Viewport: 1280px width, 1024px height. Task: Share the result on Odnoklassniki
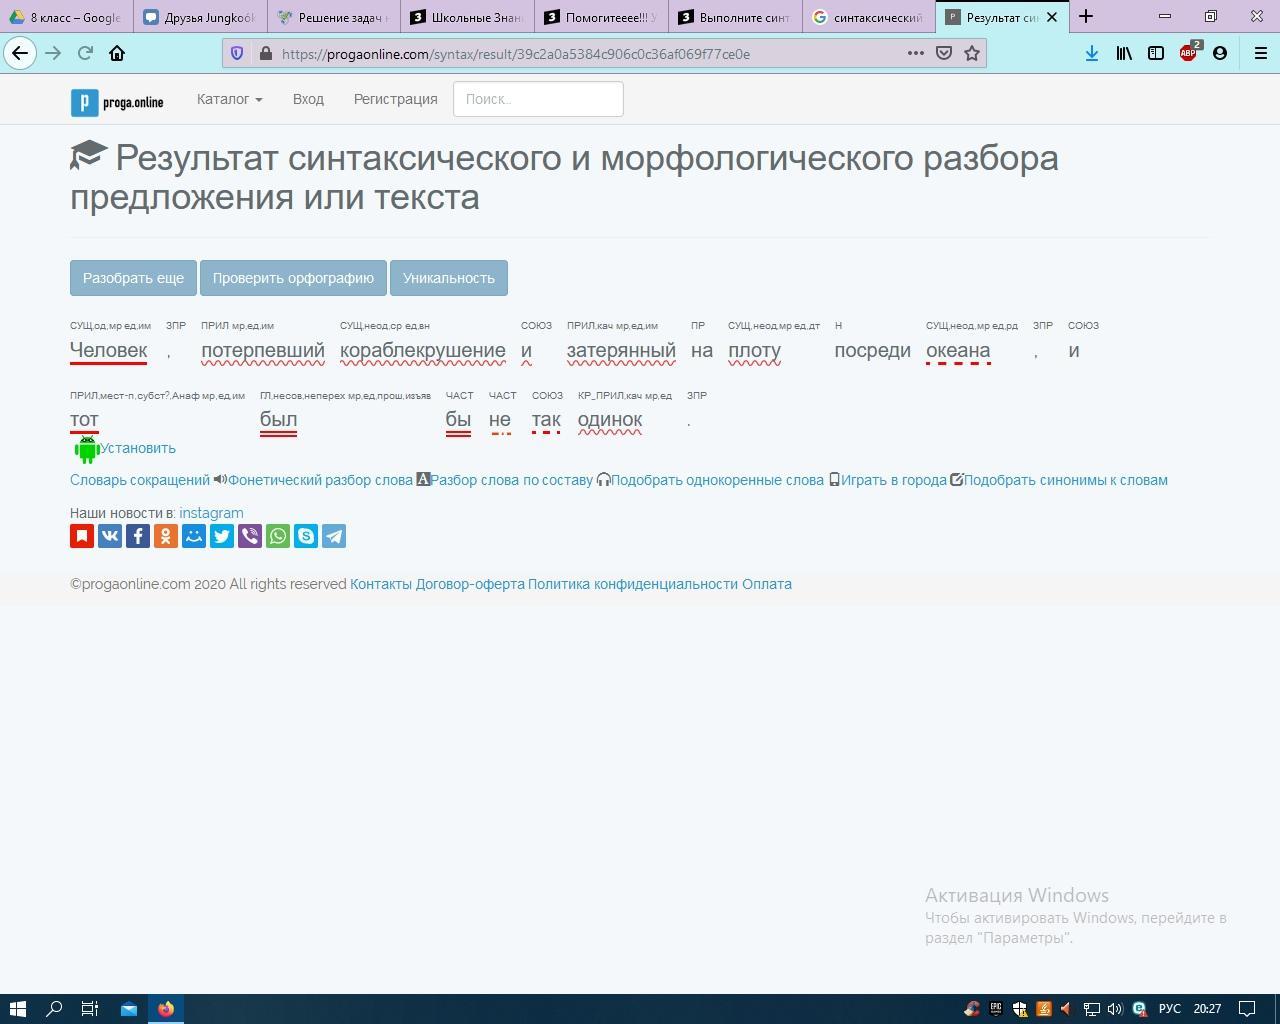pyautogui.click(x=166, y=536)
